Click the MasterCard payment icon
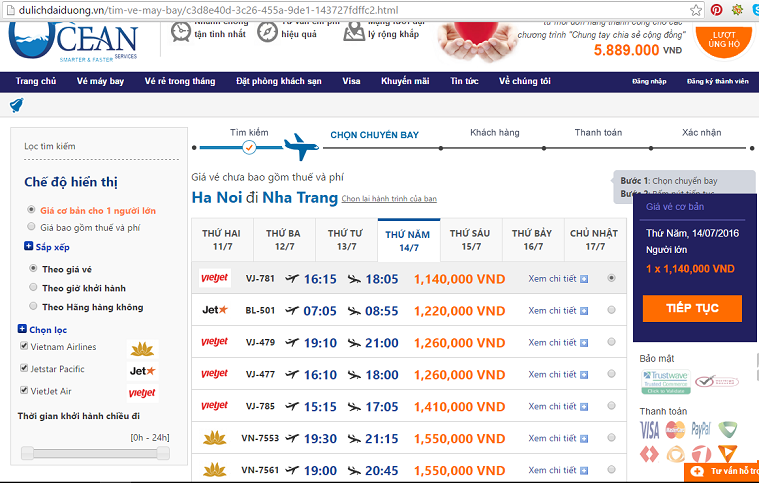The width and height of the screenshot is (759, 483). tap(675, 429)
